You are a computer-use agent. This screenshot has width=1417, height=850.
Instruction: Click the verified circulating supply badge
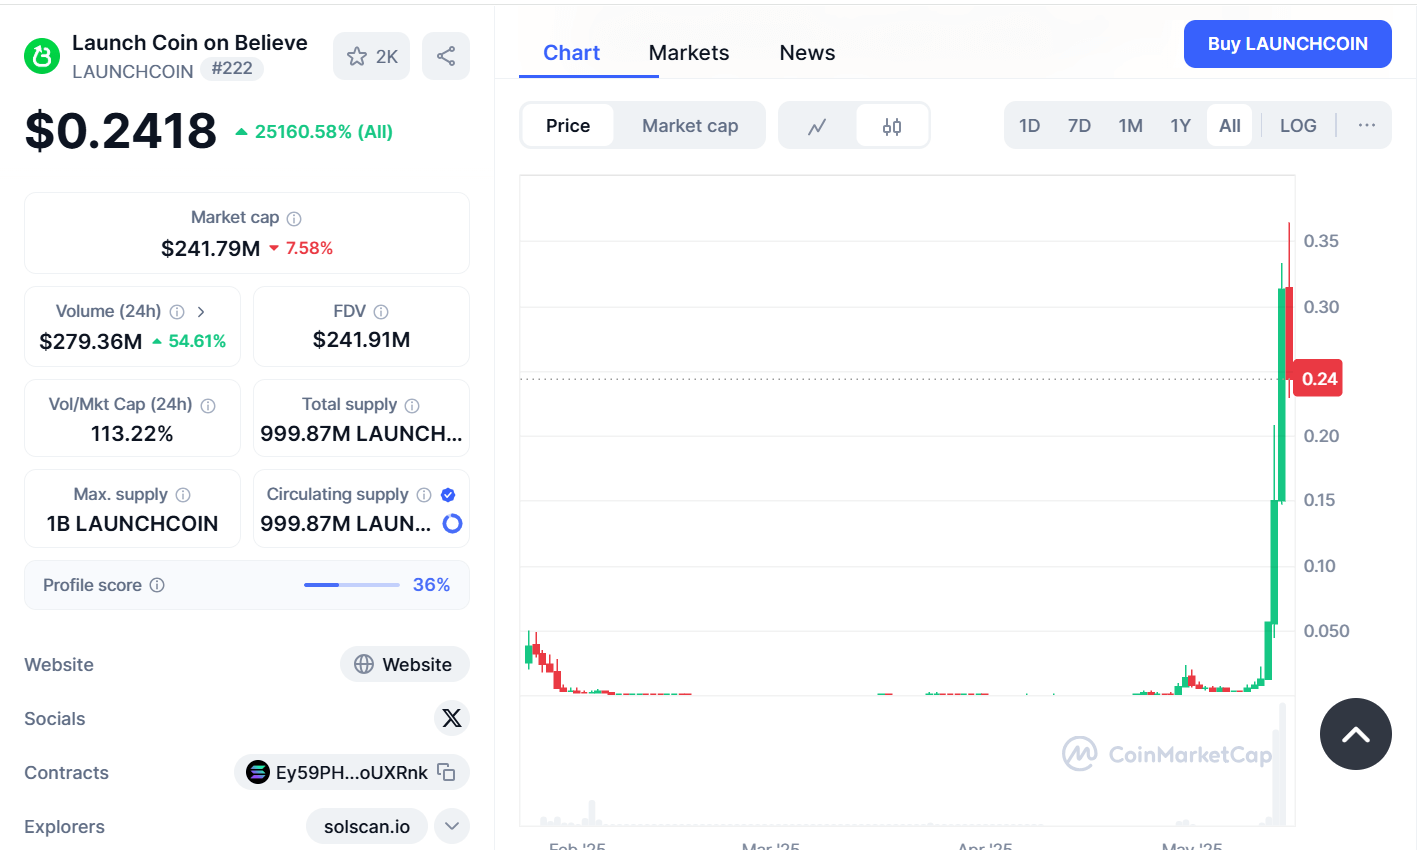point(448,495)
